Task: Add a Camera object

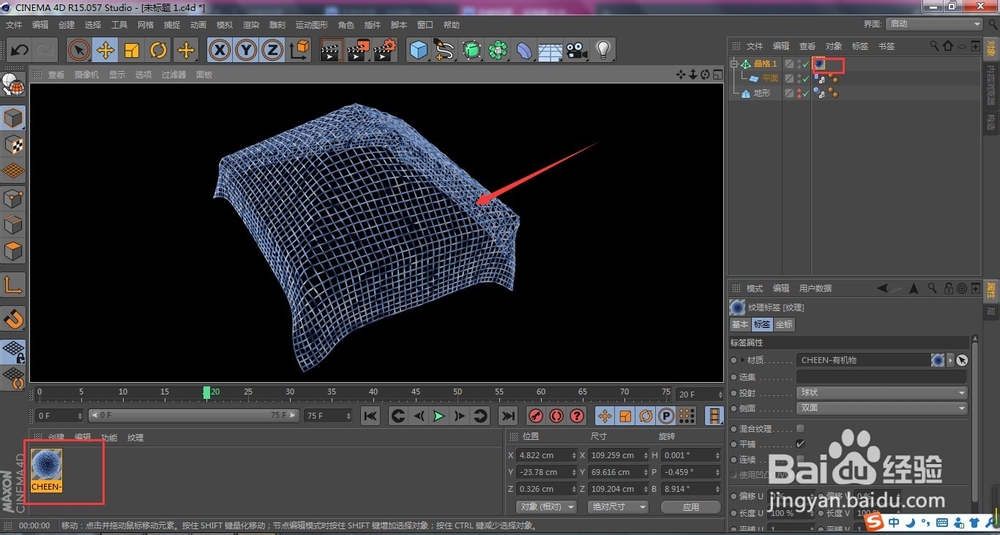Action: pos(577,50)
